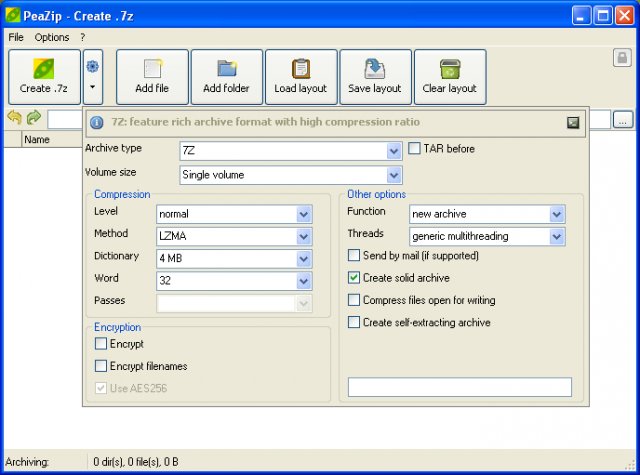This screenshot has height=475, width=640.
Task: Open the gear options dropdown button
Action: coord(93,77)
